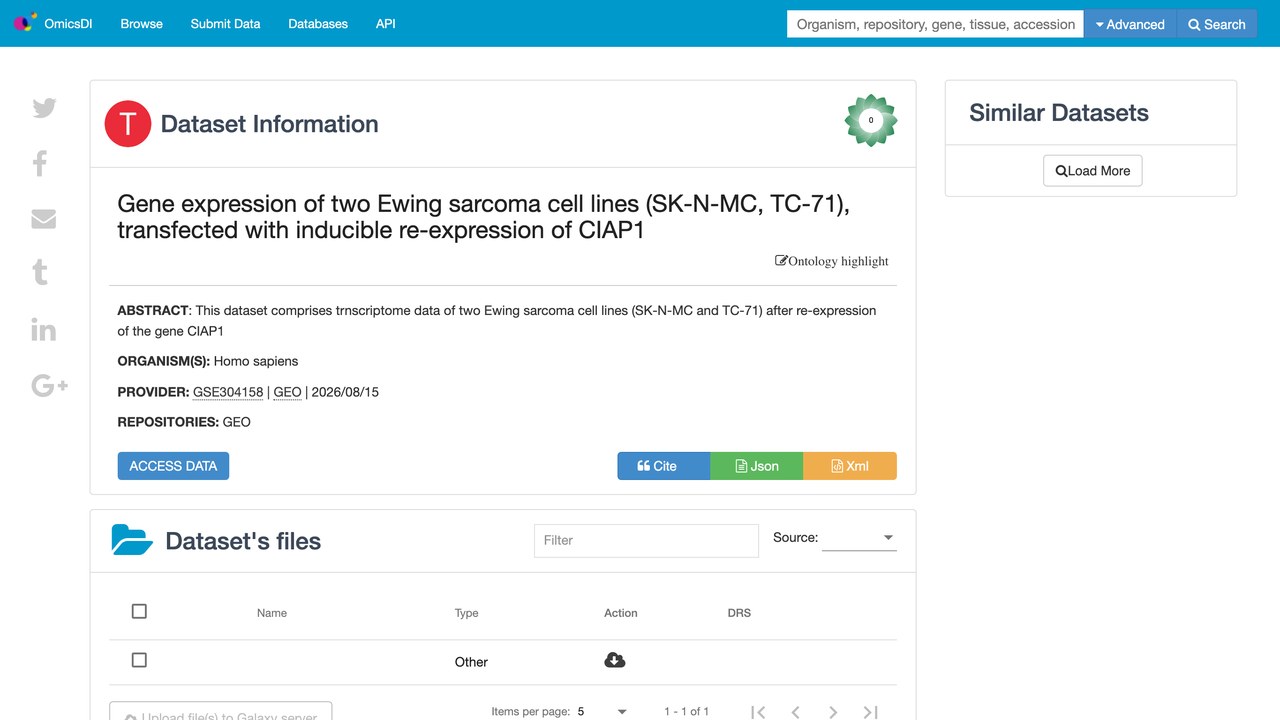Click the ACCESS DATA button

(173, 466)
